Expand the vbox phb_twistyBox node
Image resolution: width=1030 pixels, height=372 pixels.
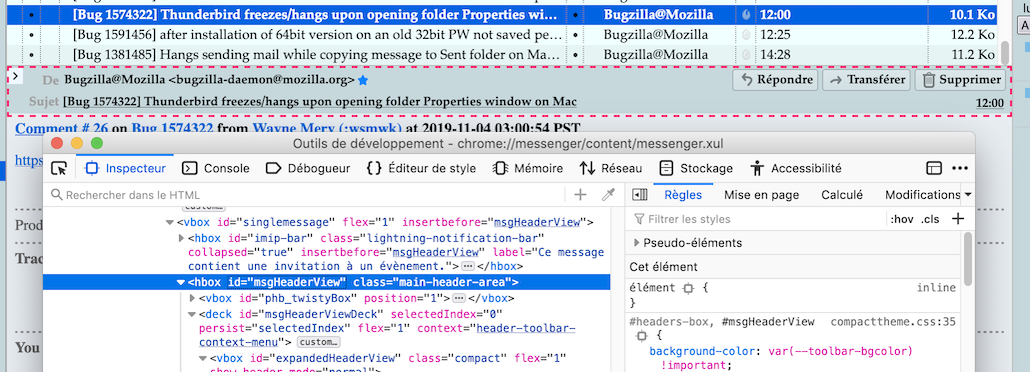[192, 298]
